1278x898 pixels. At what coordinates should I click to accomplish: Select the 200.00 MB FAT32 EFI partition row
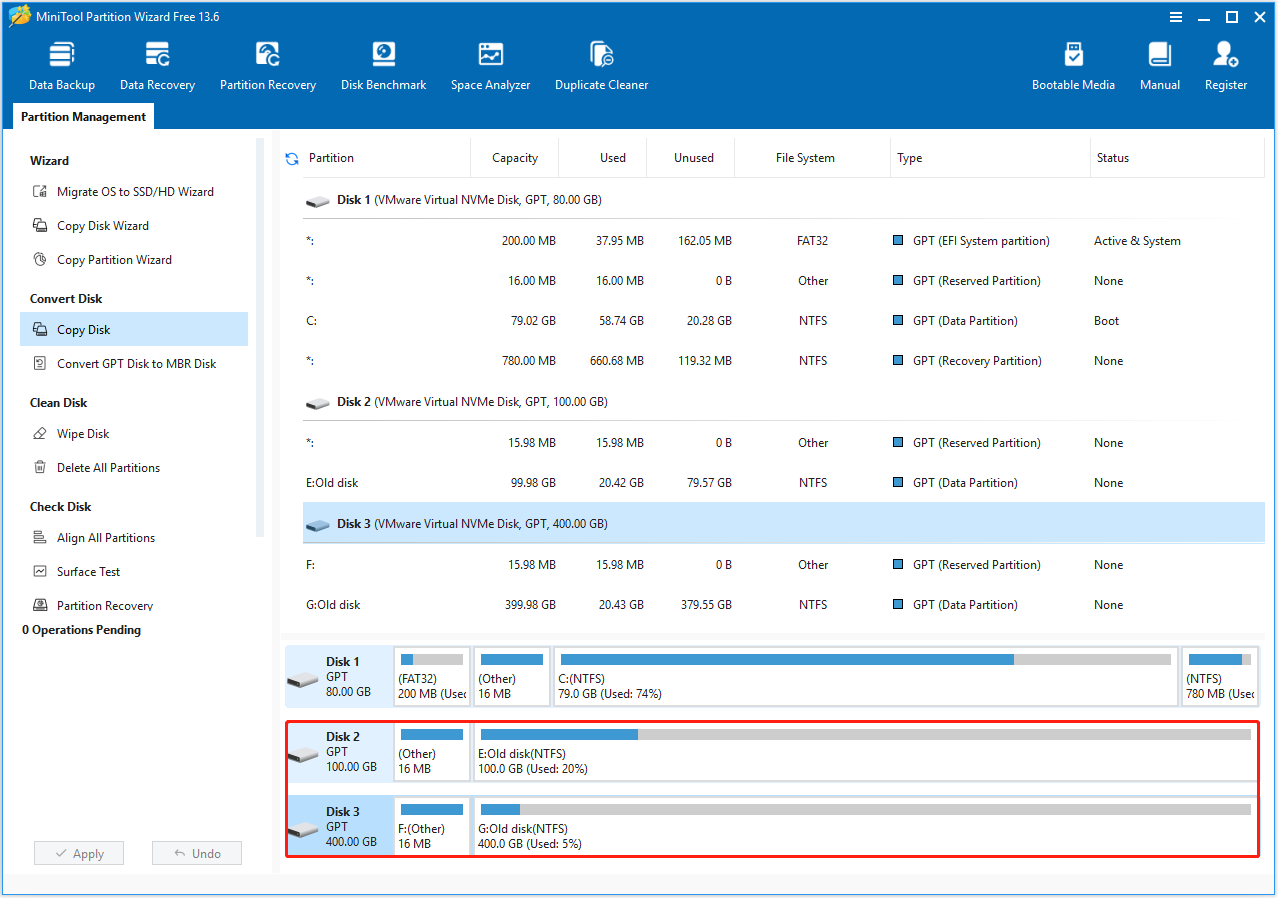pyautogui.click(x=783, y=241)
